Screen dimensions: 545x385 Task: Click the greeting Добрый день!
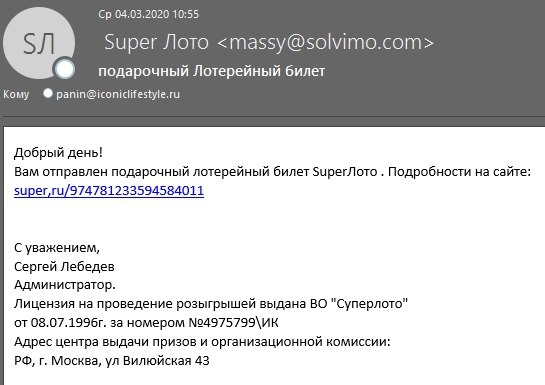pyautogui.click(x=58, y=153)
